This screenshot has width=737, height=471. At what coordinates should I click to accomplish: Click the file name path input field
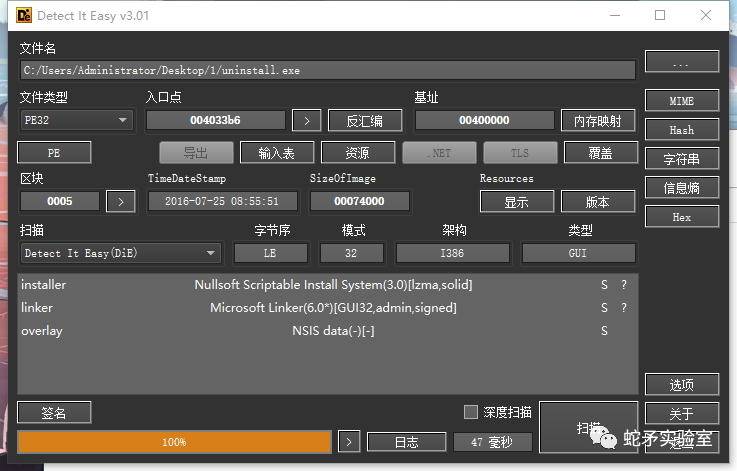coord(328,71)
